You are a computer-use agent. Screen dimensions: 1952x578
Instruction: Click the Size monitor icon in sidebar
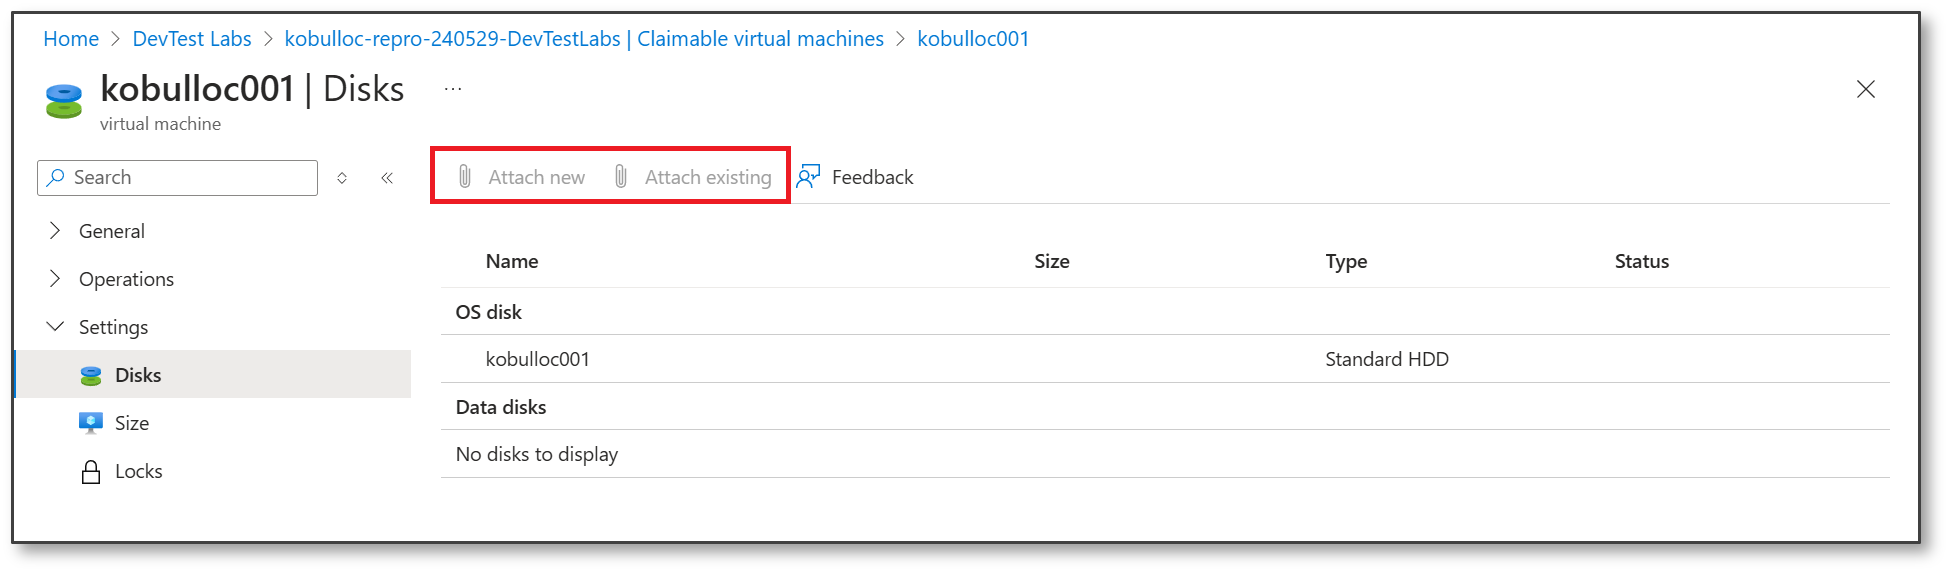pyautogui.click(x=90, y=422)
